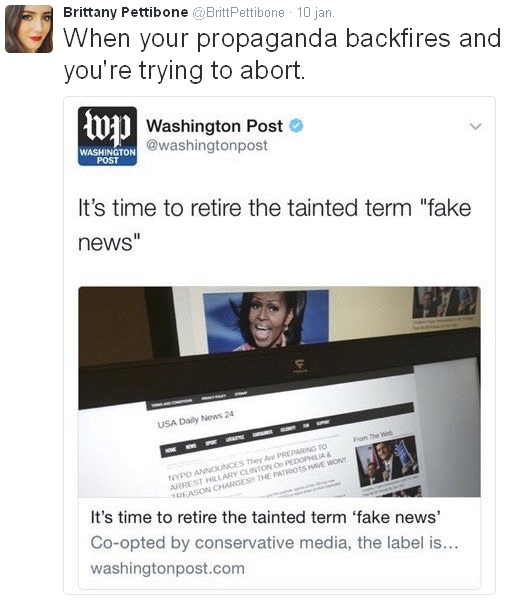Open the link card headline about 'fake news'

point(265,517)
